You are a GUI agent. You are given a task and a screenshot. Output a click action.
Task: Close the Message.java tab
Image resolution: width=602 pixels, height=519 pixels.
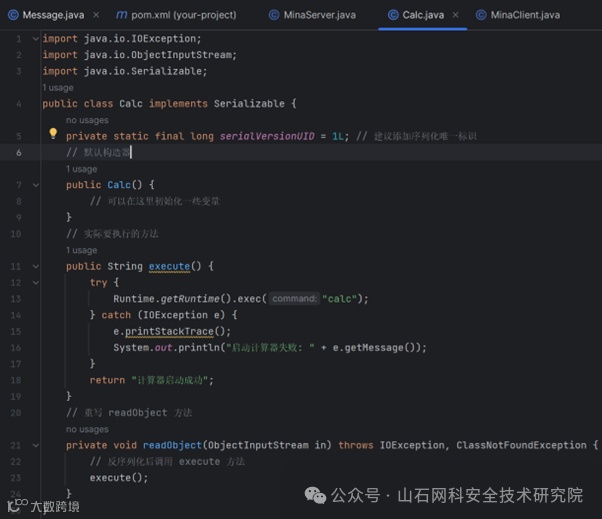[96, 15]
